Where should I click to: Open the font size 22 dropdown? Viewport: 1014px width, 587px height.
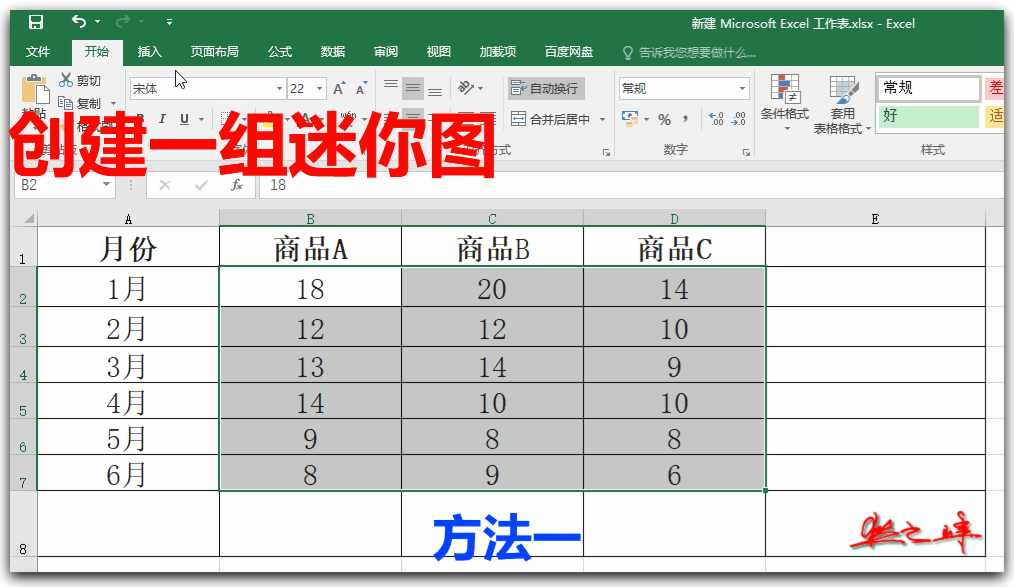[x=319, y=89]
